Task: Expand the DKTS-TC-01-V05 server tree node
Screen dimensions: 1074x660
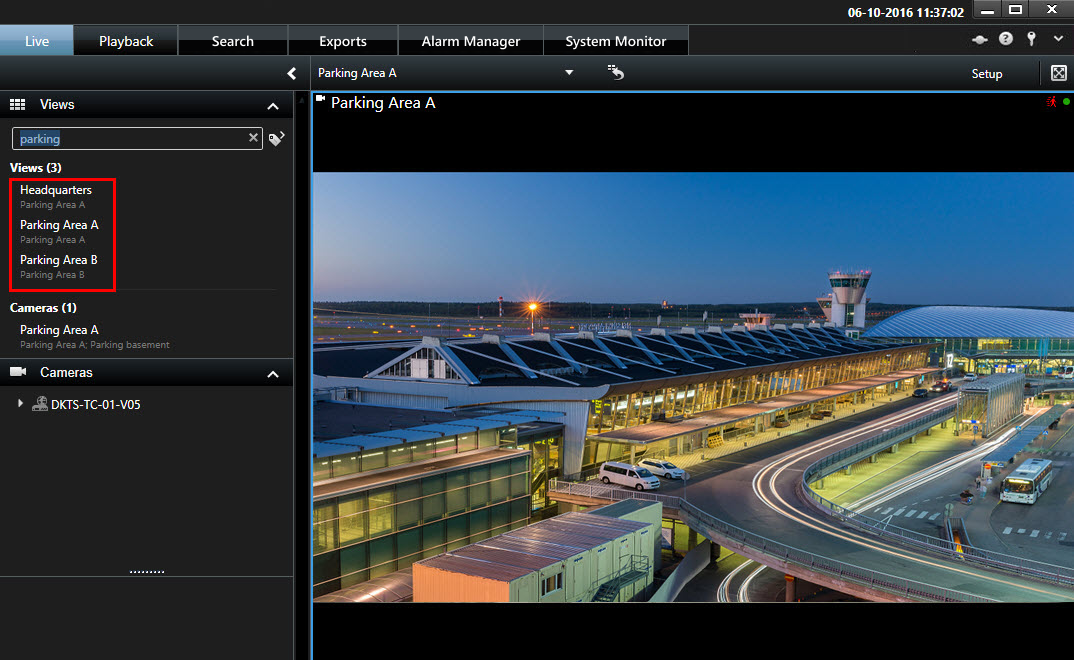Action: [20, 404]
